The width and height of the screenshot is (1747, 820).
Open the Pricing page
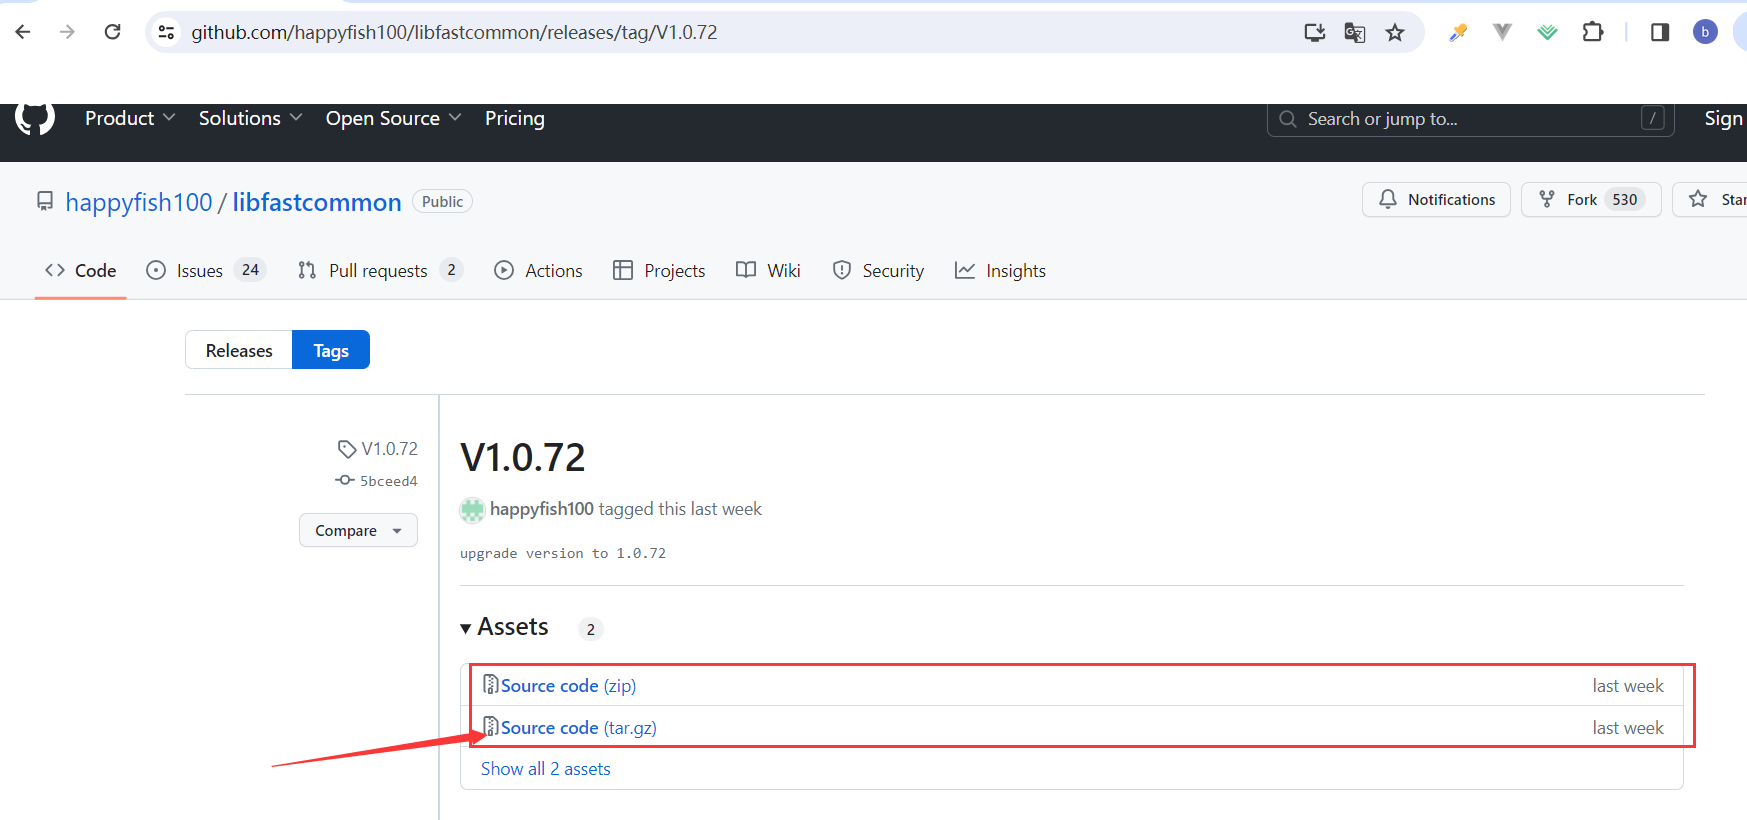coord(515,118)
